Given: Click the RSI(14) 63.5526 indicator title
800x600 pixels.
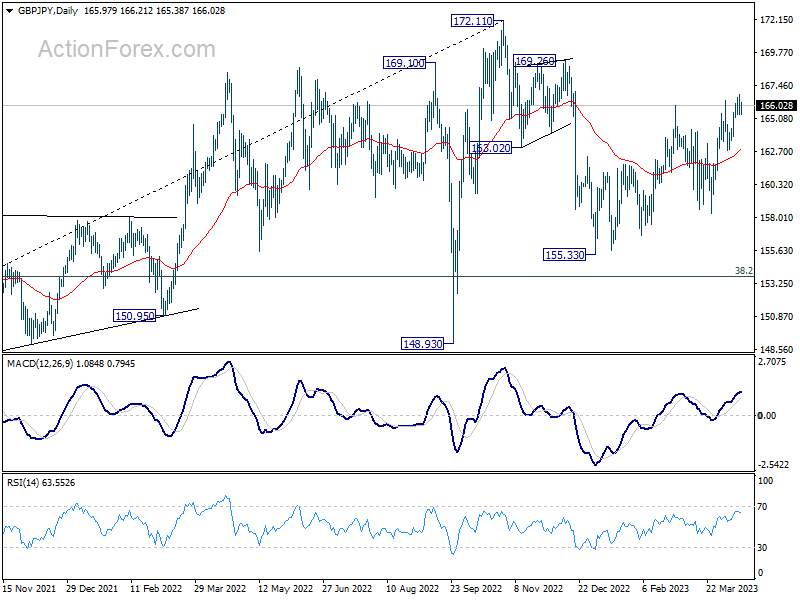Looking at the screenshot, I should [41, 483].
